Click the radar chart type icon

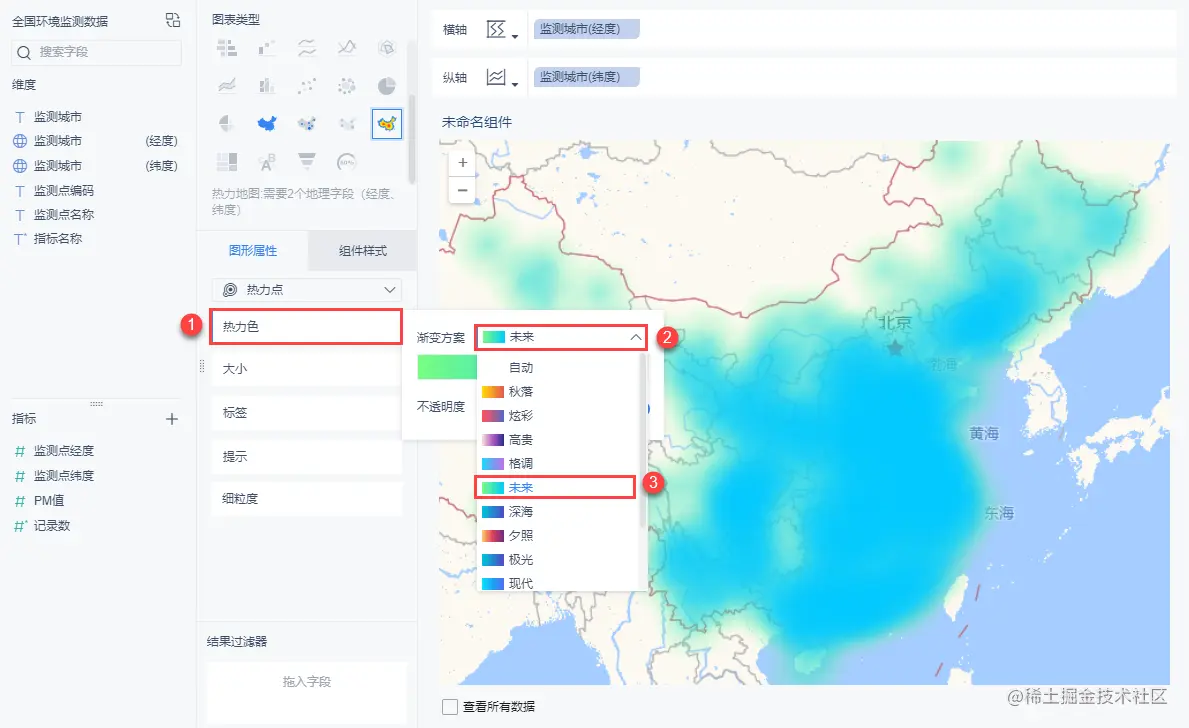pos(388,47)
